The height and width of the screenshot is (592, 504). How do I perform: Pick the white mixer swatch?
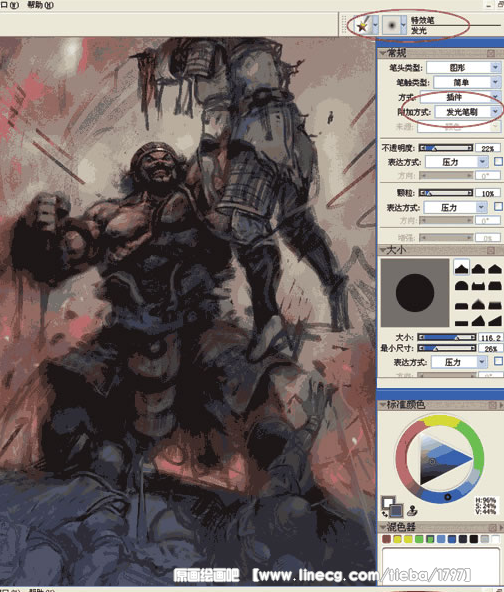pyautogui.click(x=496, y=539)
